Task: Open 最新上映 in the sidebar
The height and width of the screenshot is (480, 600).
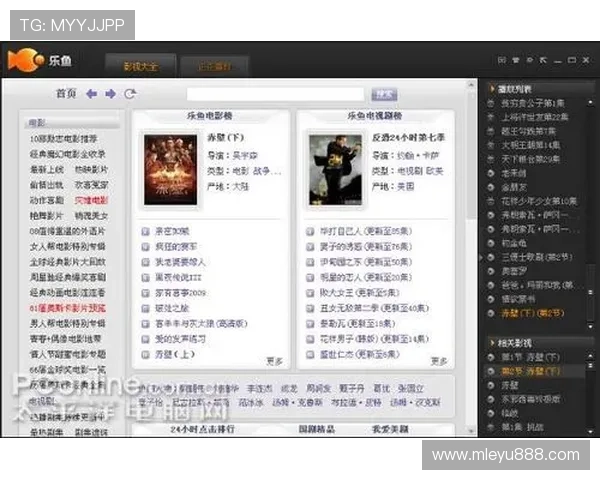Action: click(x=47, y=170)
